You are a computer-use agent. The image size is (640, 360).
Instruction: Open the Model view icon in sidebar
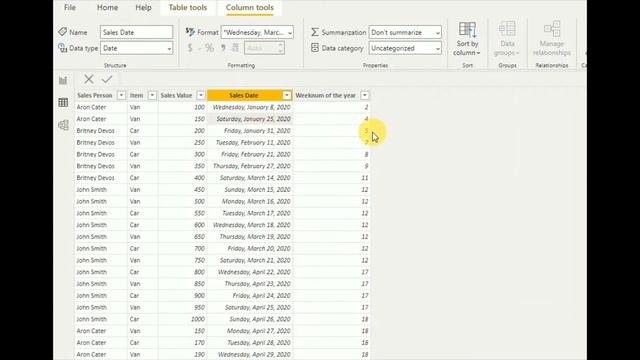tap(63, 125)
